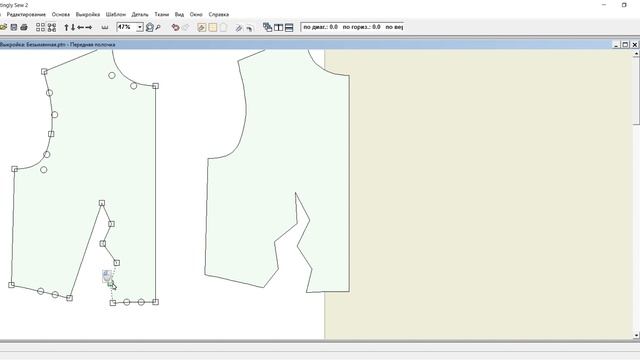Open the 47% zoom dropdown
640x360 pixels.
point(140,27)
